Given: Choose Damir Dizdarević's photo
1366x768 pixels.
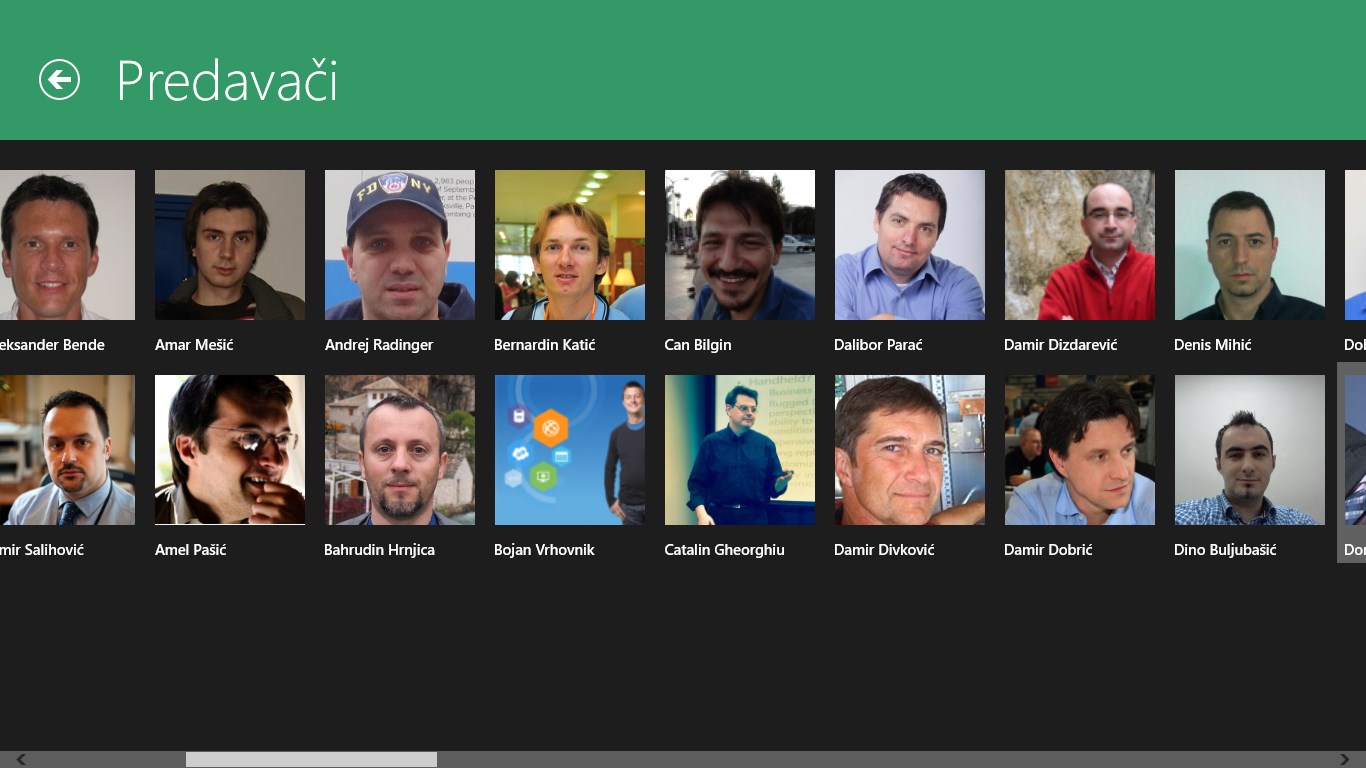Looking at the screenshot, I should pyautogui.click(x=1080, y=245).
